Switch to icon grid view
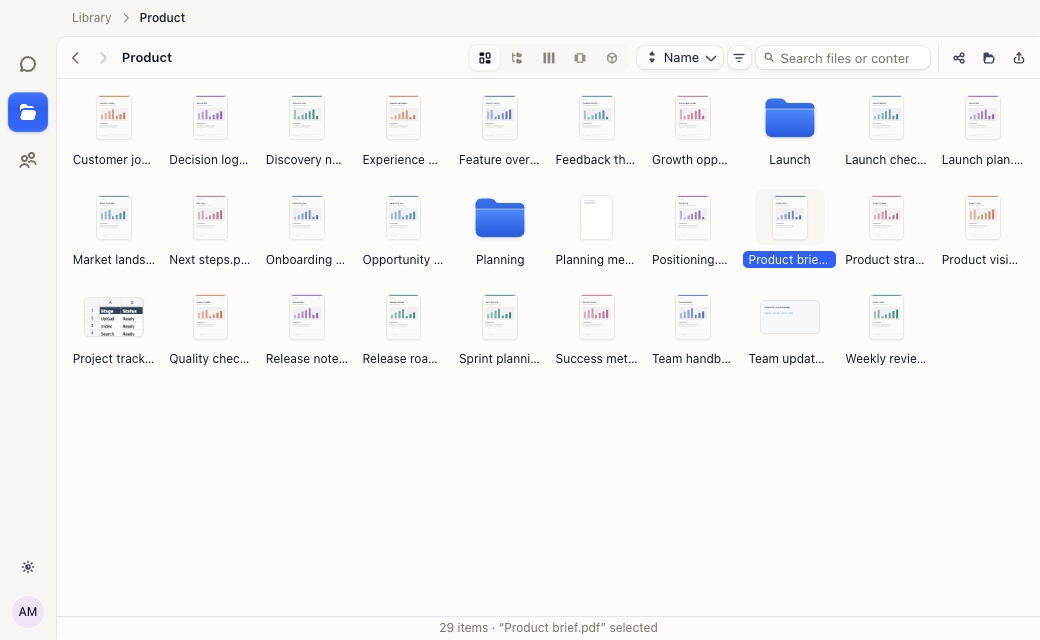Image resolution: width=1040 pixels, height=640 pixels. [485, 58]
